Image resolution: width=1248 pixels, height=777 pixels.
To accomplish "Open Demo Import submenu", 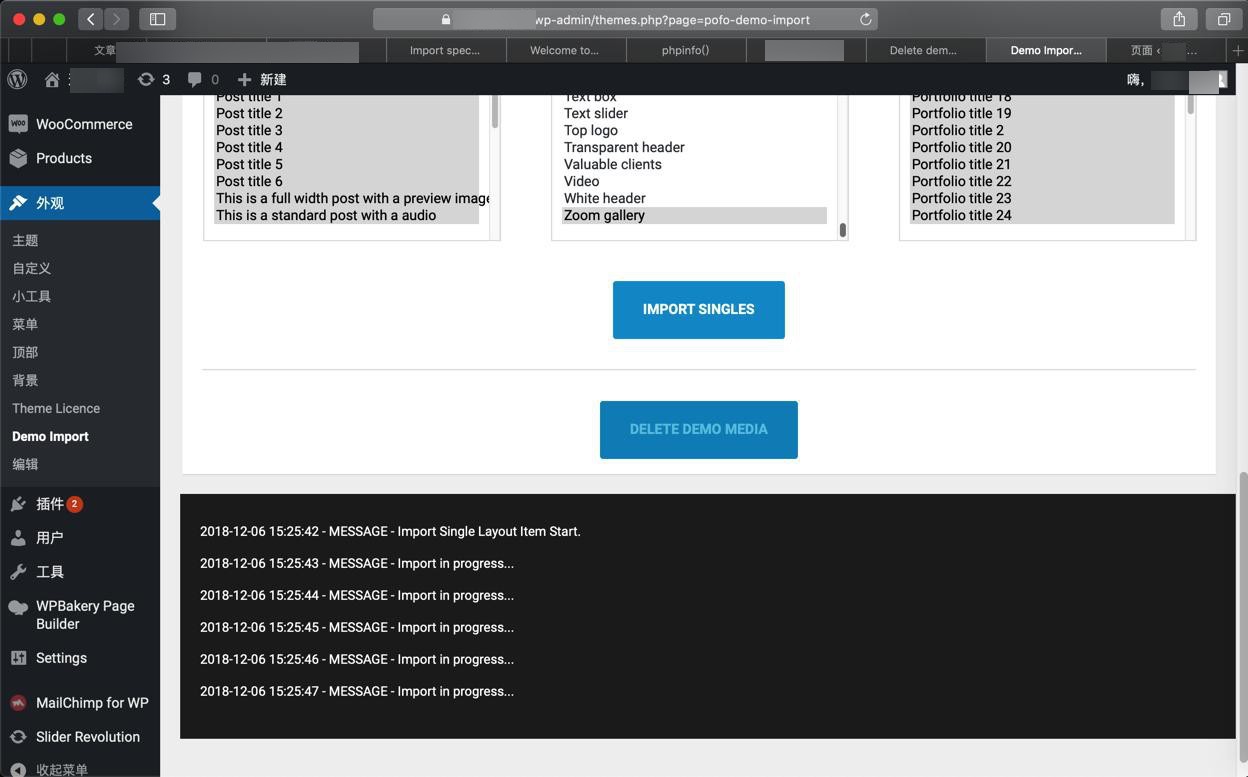I will tap(50, 436).
